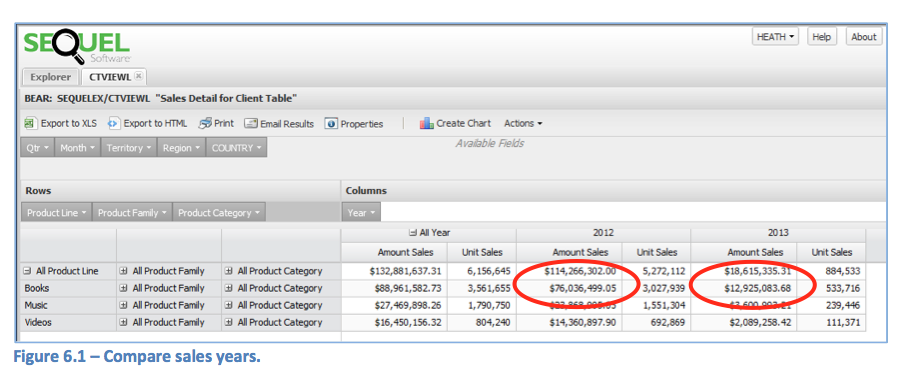917x378 pixels.
Task: Click the About button
Action: click(x=863, y=37)
